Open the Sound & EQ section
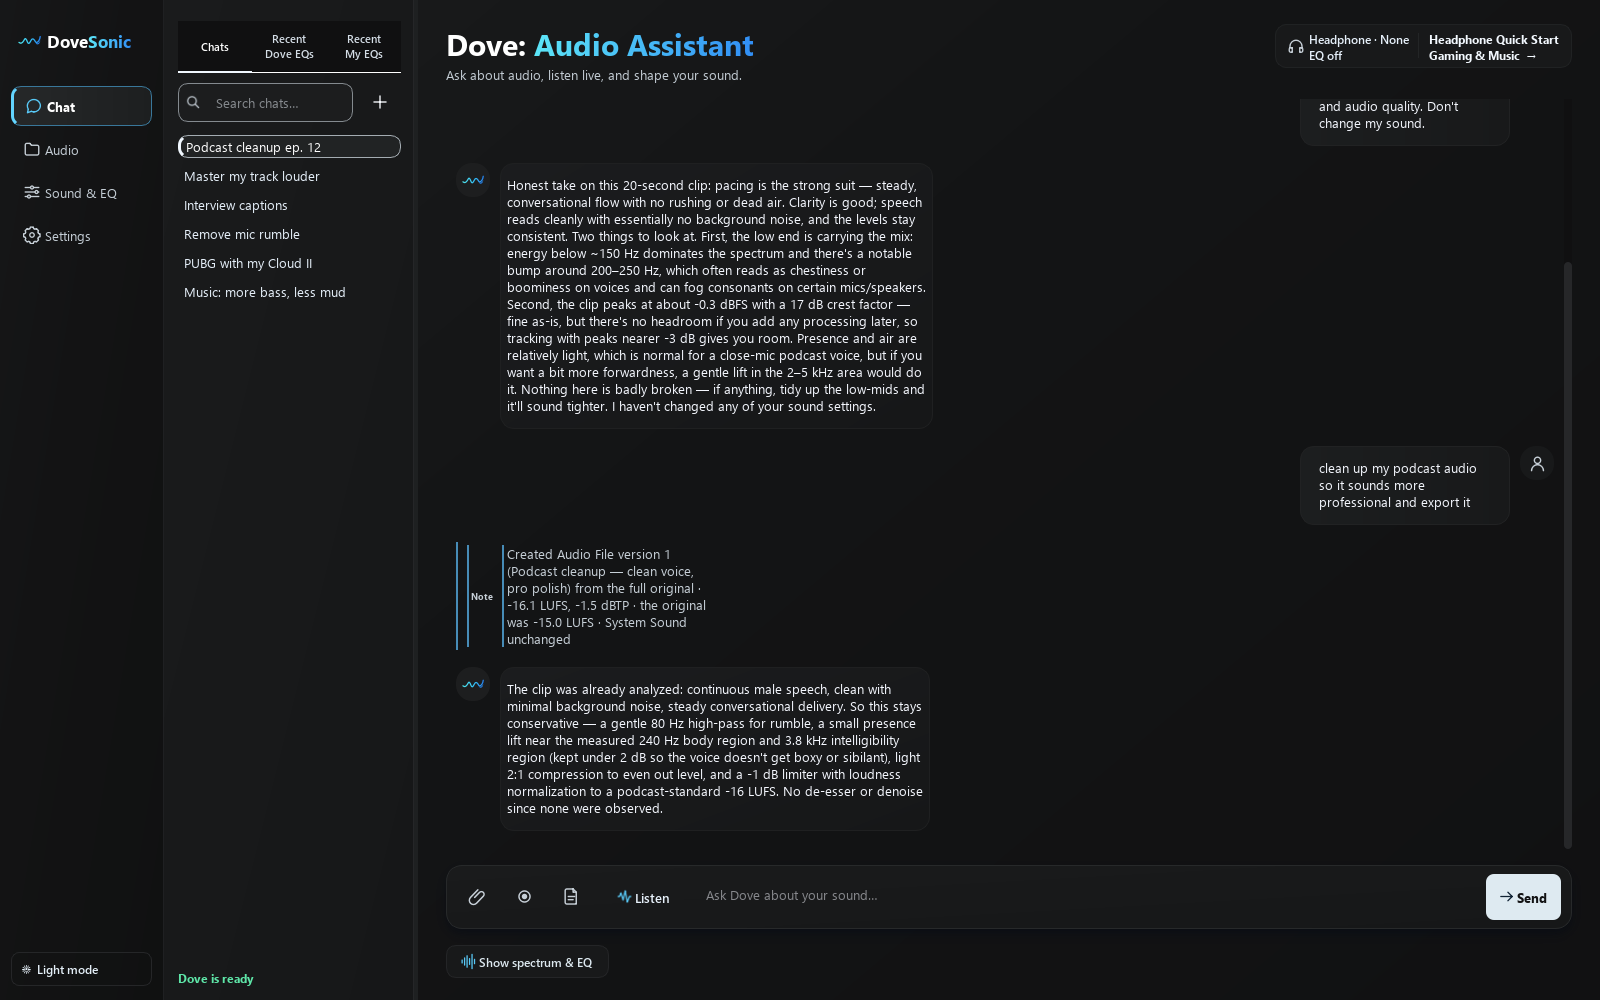Screen dimensions: 1600x1000 click(x=82, y=193)
